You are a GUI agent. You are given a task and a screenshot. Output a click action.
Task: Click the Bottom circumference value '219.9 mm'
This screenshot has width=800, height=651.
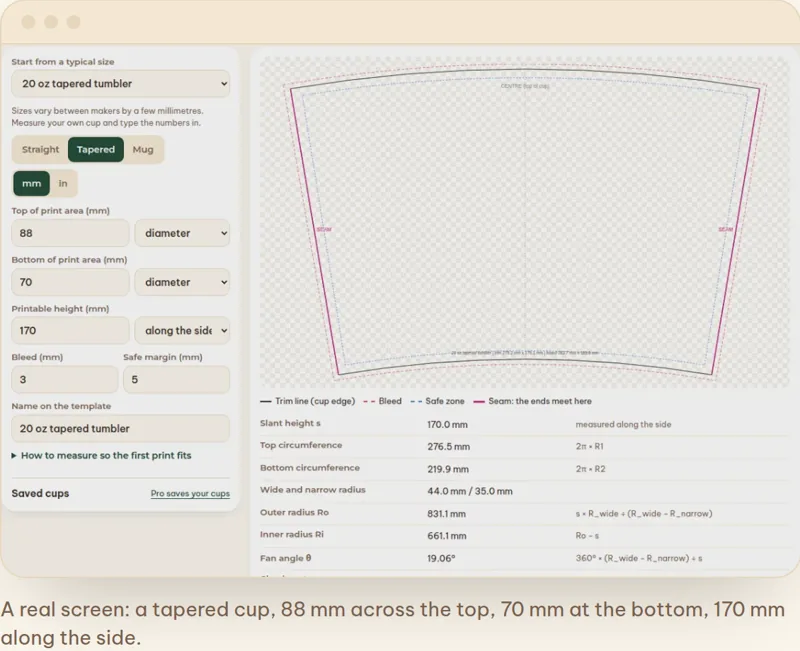(x=448, y=469)
